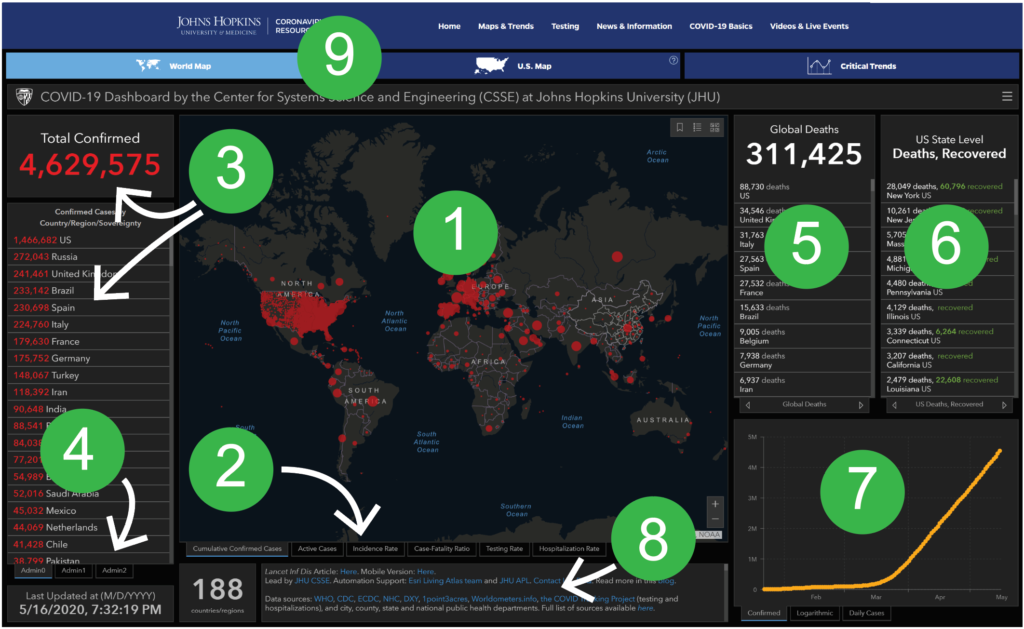Switch to the Admin0 list tab
The height and width of the screenshot is (629, 1024).
pyautogui.click(x=33, y=570)
